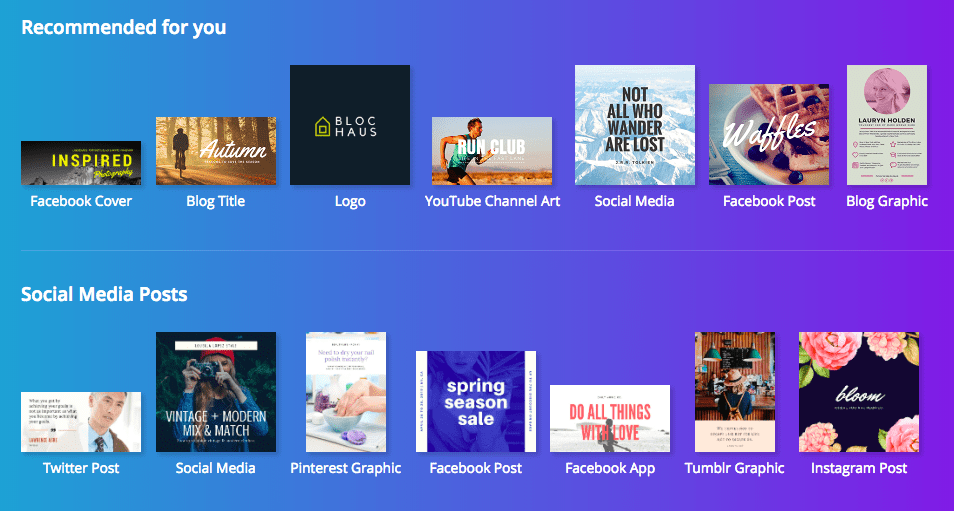The image size is (954, 511).
Task: Choose the Bloc Haus Logo template
Action: pos(350,125)
